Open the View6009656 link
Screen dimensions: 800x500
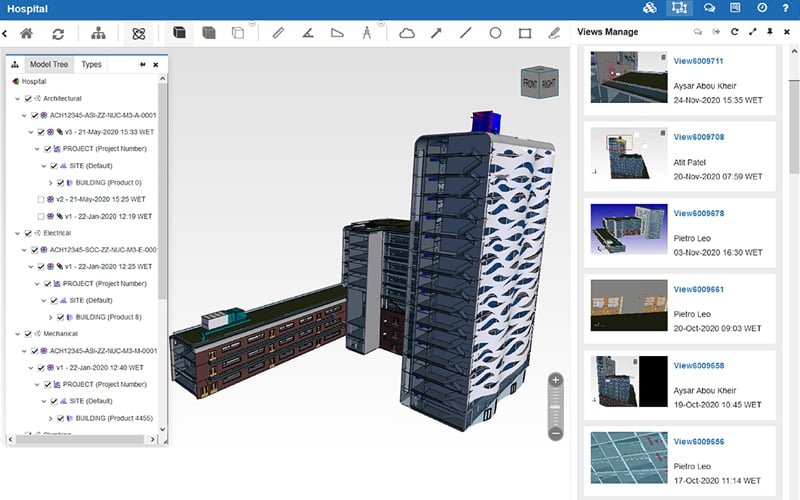click(698, 441)
